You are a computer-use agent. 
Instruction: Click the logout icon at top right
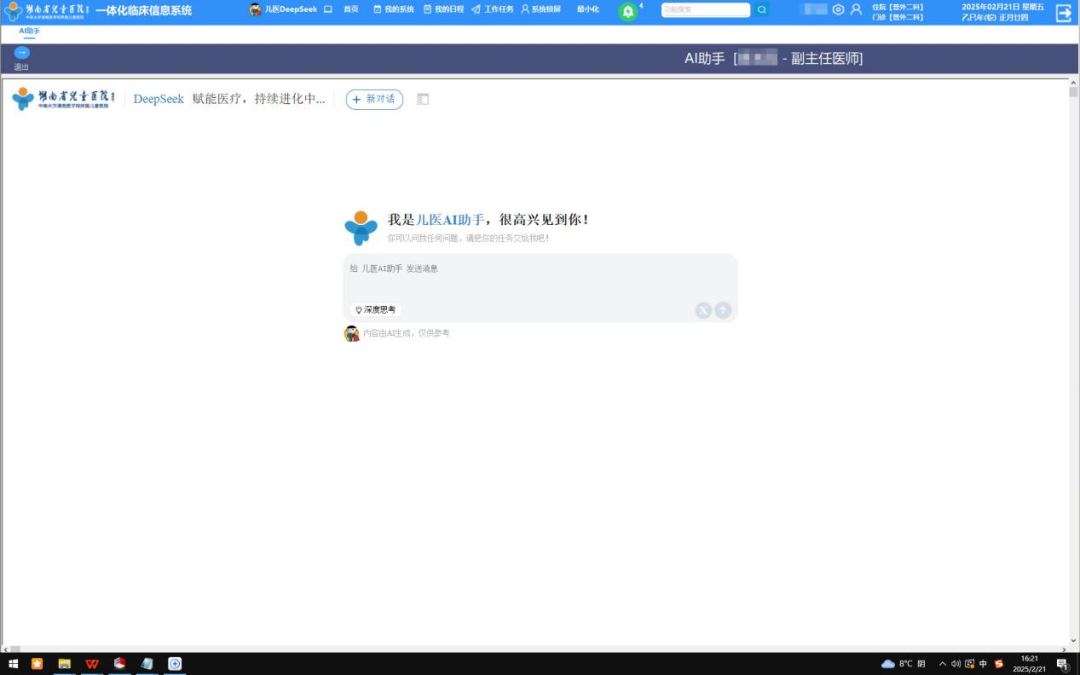tap(1063, 12)
